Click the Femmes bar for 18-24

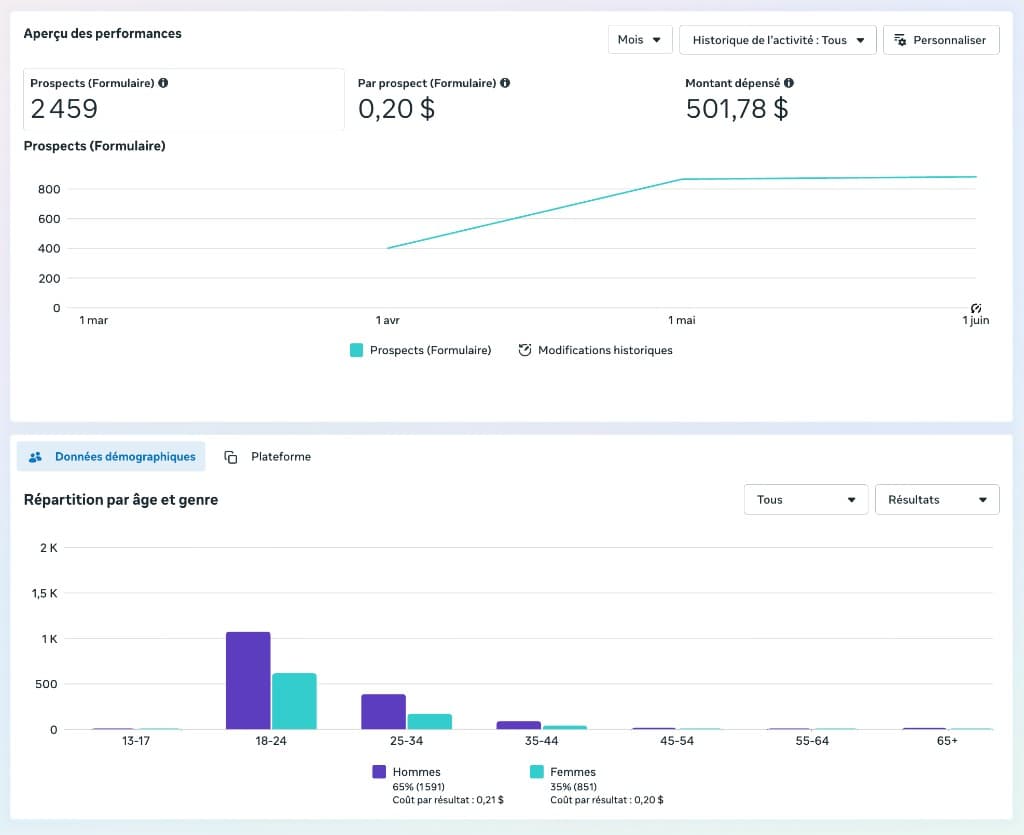click(x=295, y=701)
